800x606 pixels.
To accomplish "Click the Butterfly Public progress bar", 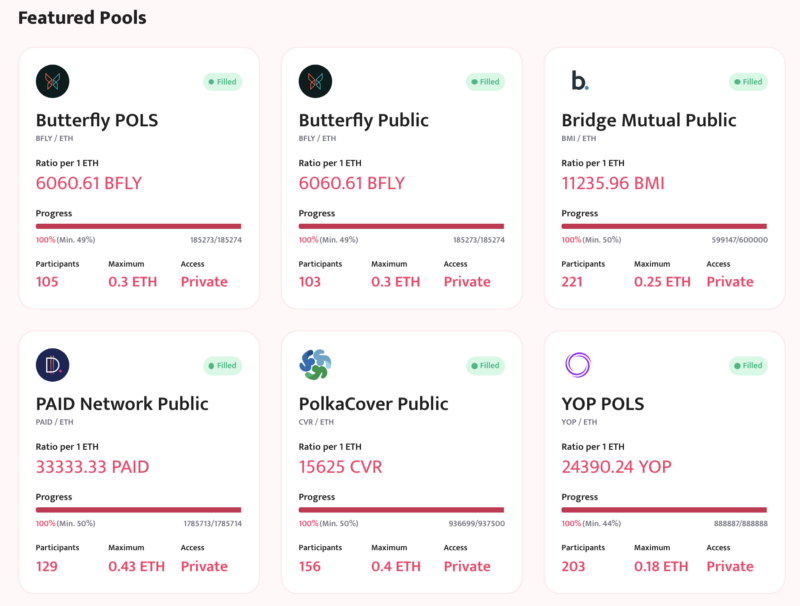I will pos(401,227).
